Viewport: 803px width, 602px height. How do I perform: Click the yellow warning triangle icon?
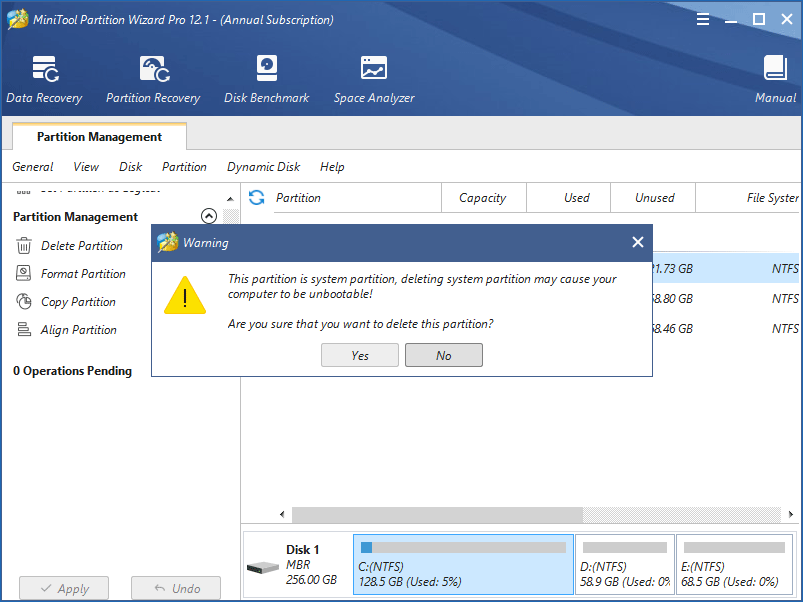(x=185, y=295)
